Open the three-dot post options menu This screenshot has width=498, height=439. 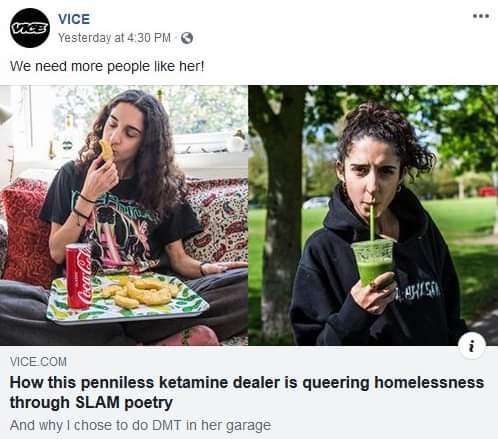(481, 16)
